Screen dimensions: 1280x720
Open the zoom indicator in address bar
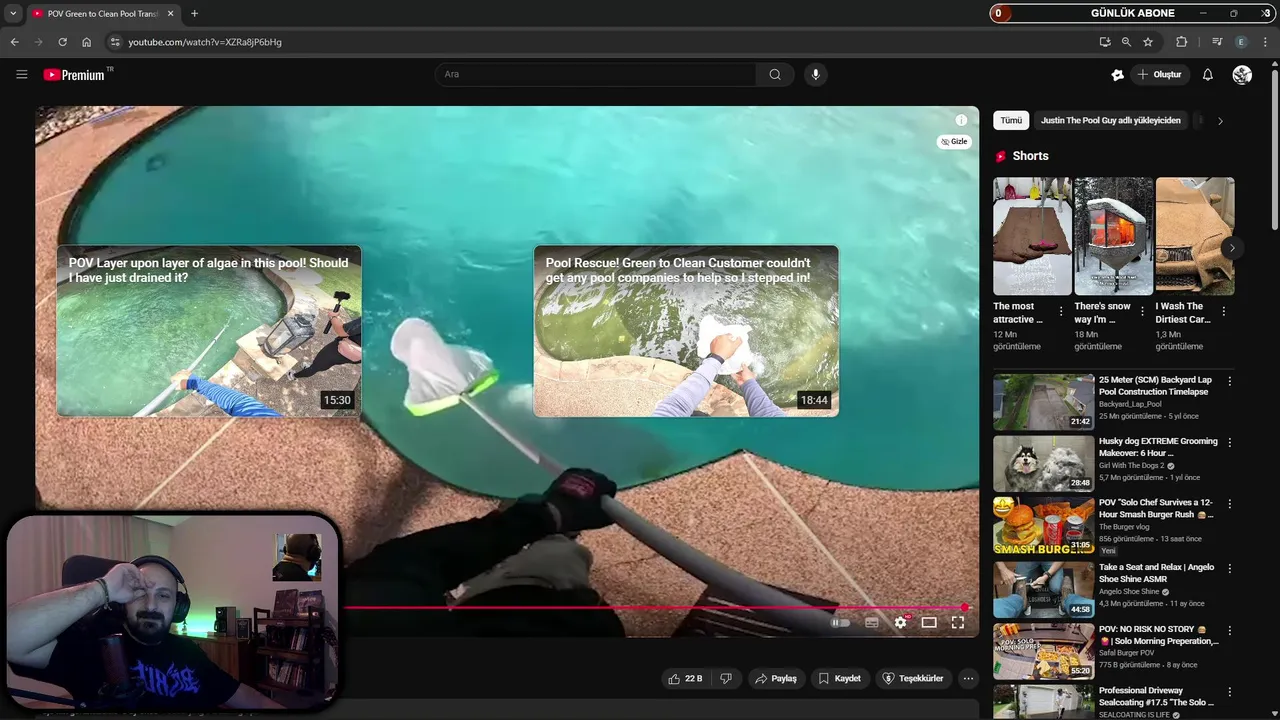click(1126, 42)
